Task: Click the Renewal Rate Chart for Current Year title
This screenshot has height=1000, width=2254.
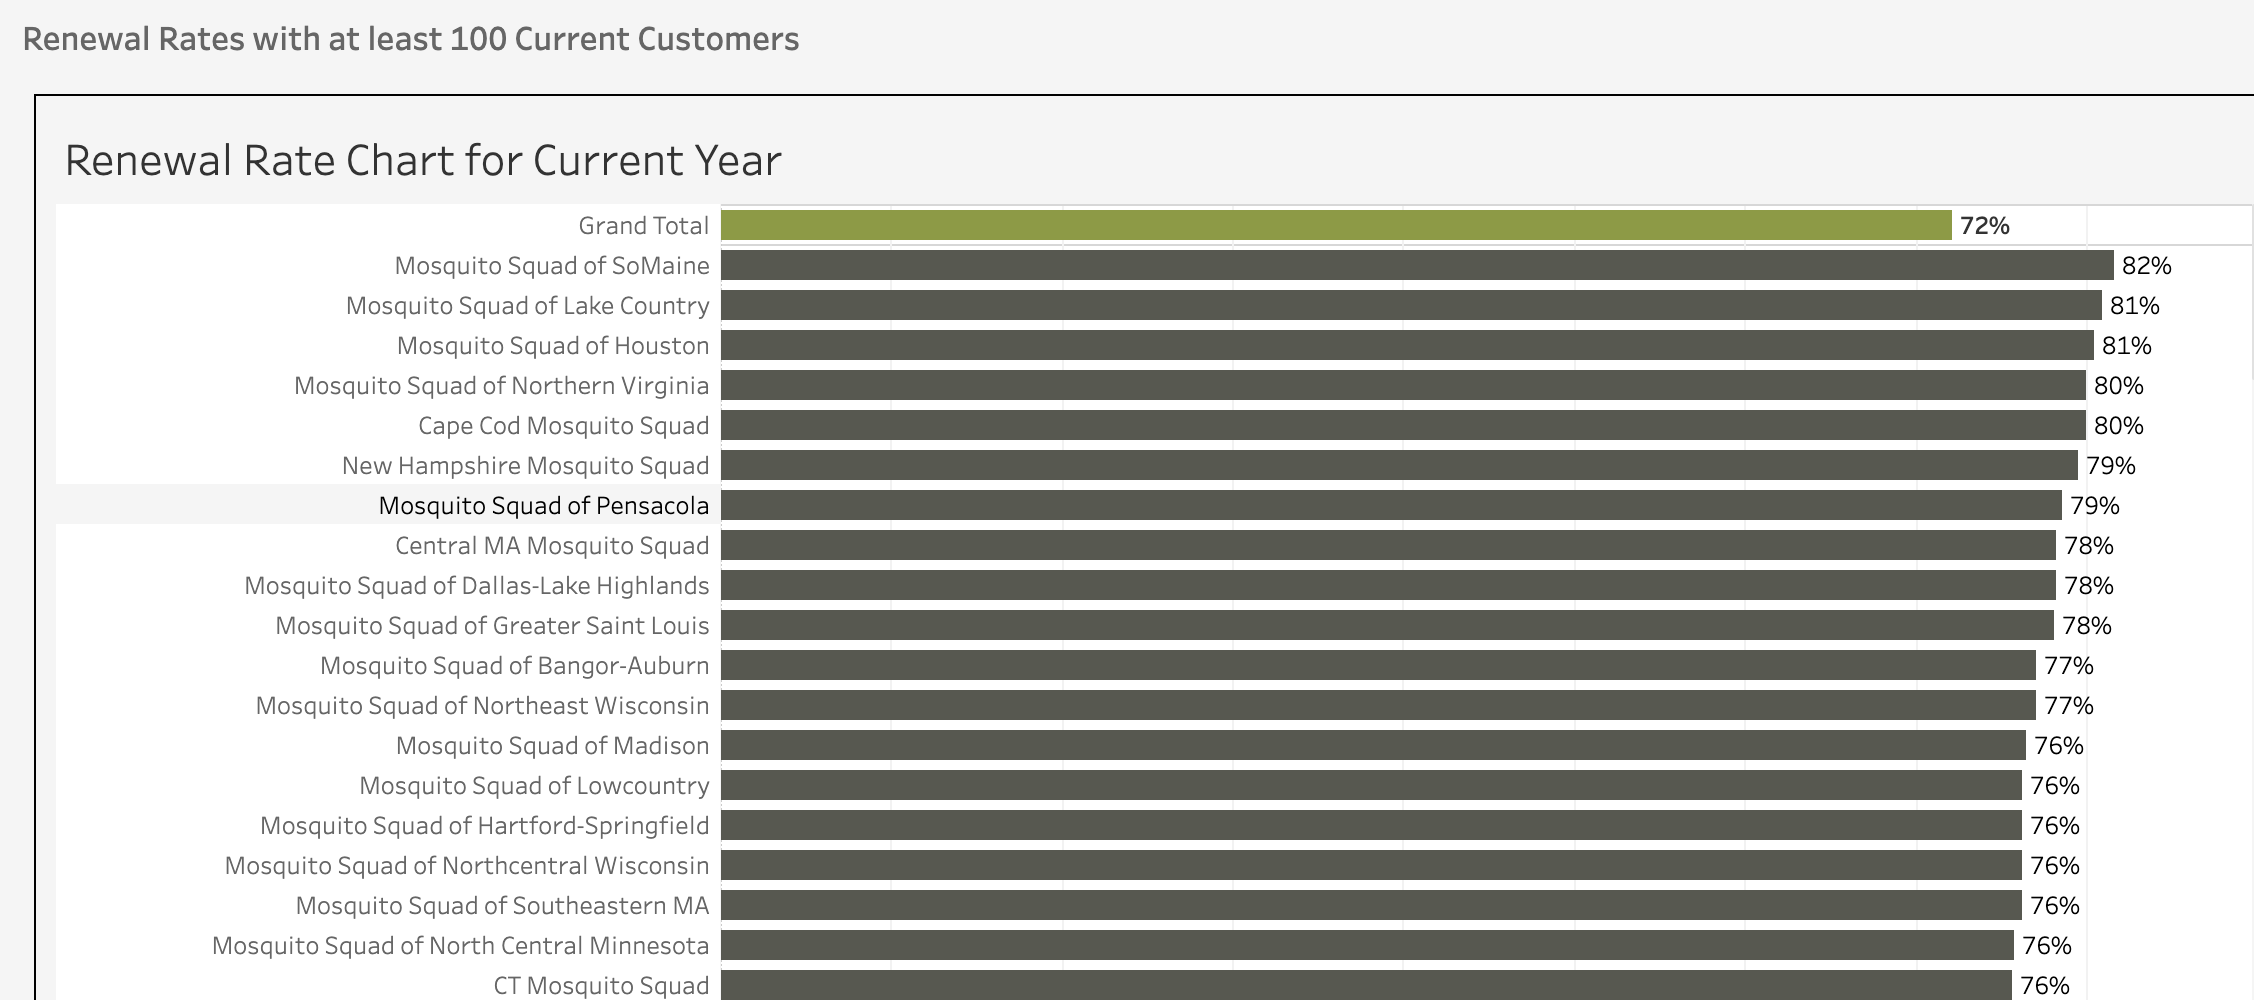Action: coord(423,161)
